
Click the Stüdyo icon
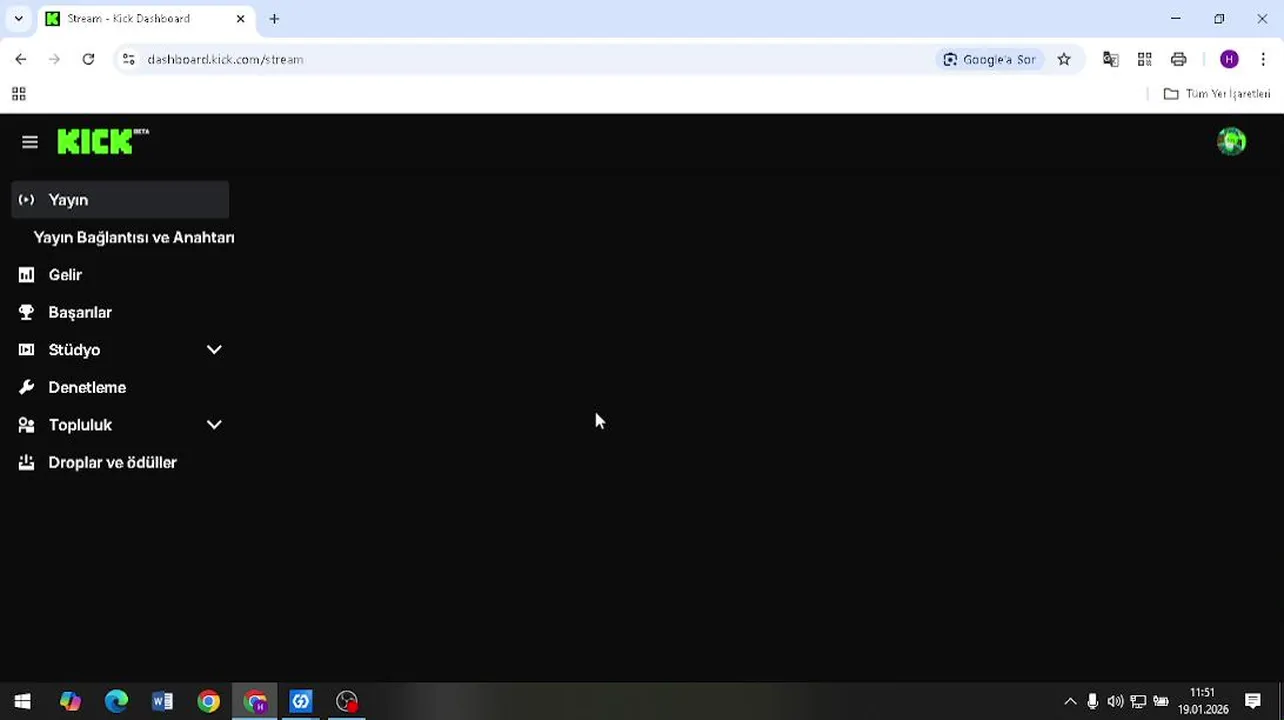pyautogui.click(x=27, y=350)
